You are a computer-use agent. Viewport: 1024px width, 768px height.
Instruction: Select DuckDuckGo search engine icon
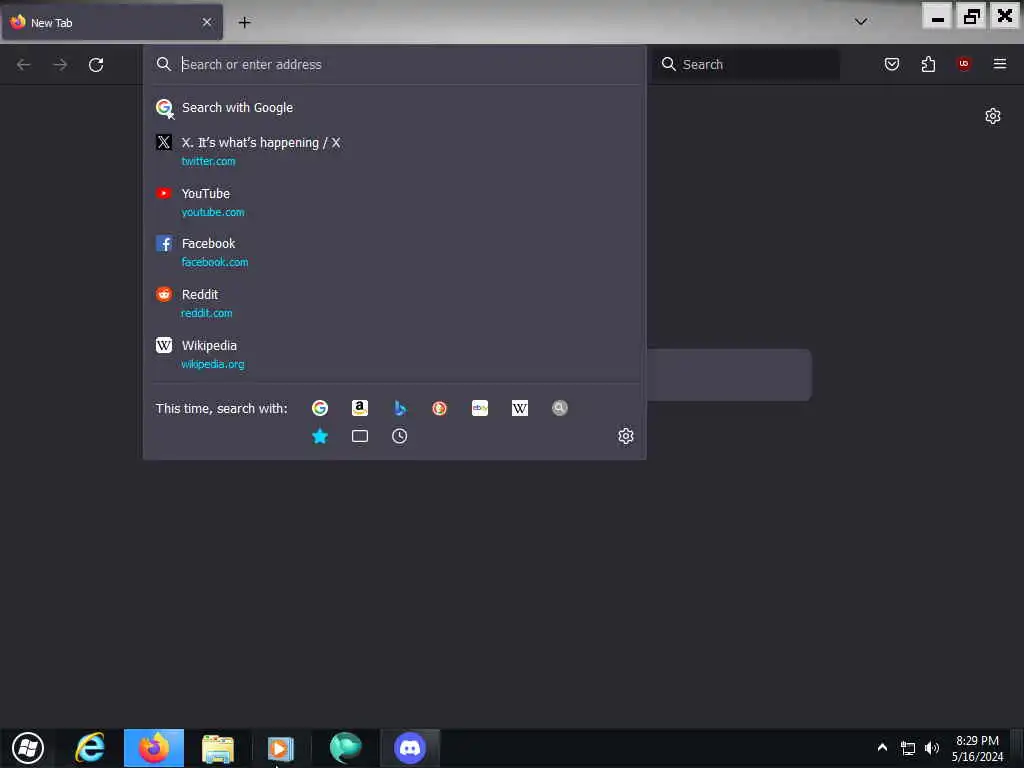click(440, 408)
